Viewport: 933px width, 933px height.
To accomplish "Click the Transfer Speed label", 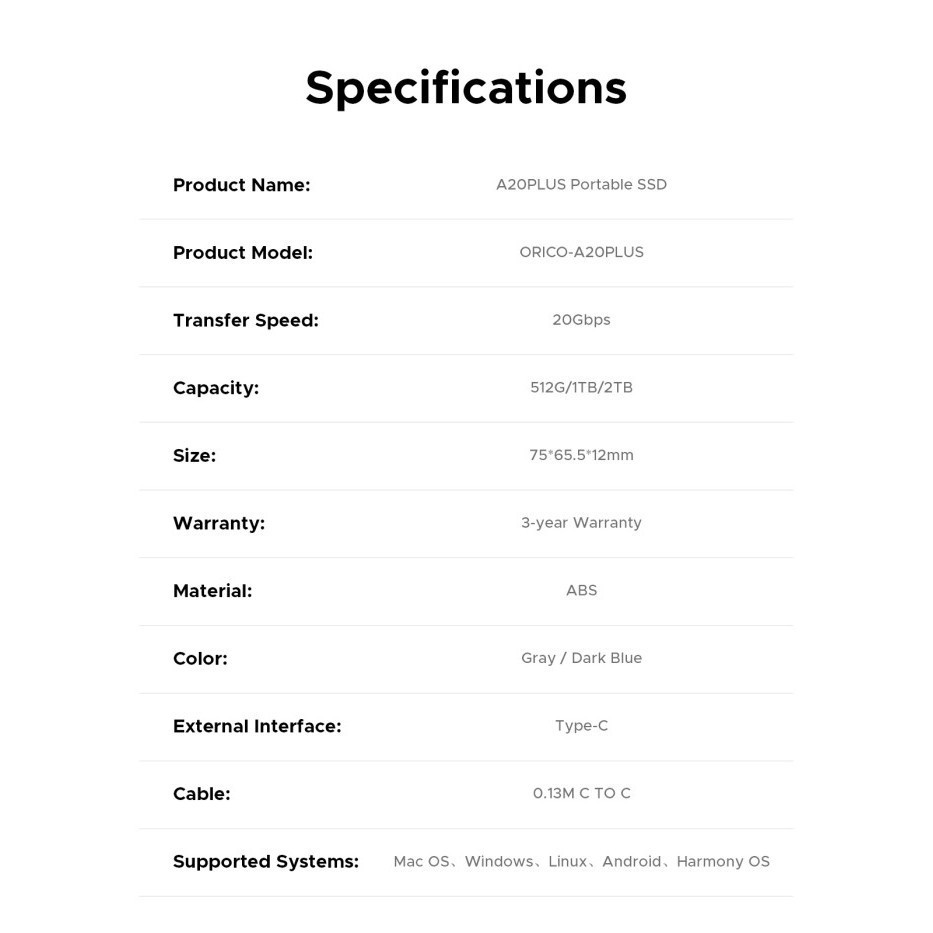I will tap(245, 320).
